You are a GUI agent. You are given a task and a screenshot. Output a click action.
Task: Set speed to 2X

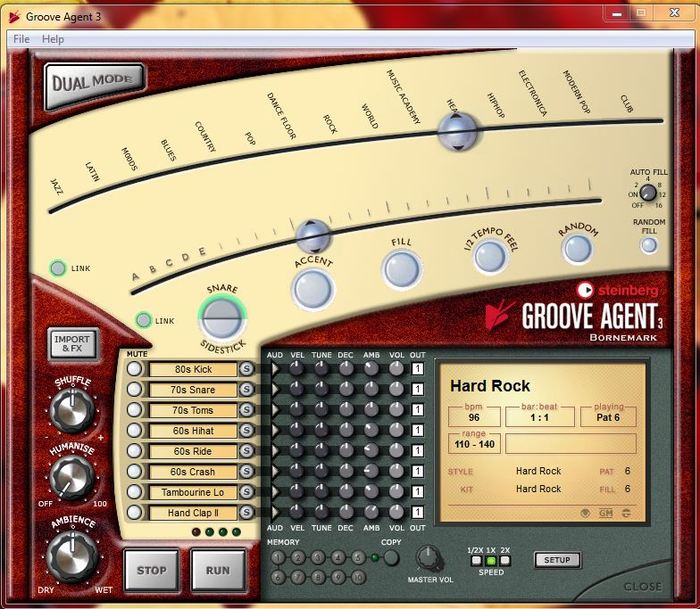pyautogui.click(x=505, y=561)
